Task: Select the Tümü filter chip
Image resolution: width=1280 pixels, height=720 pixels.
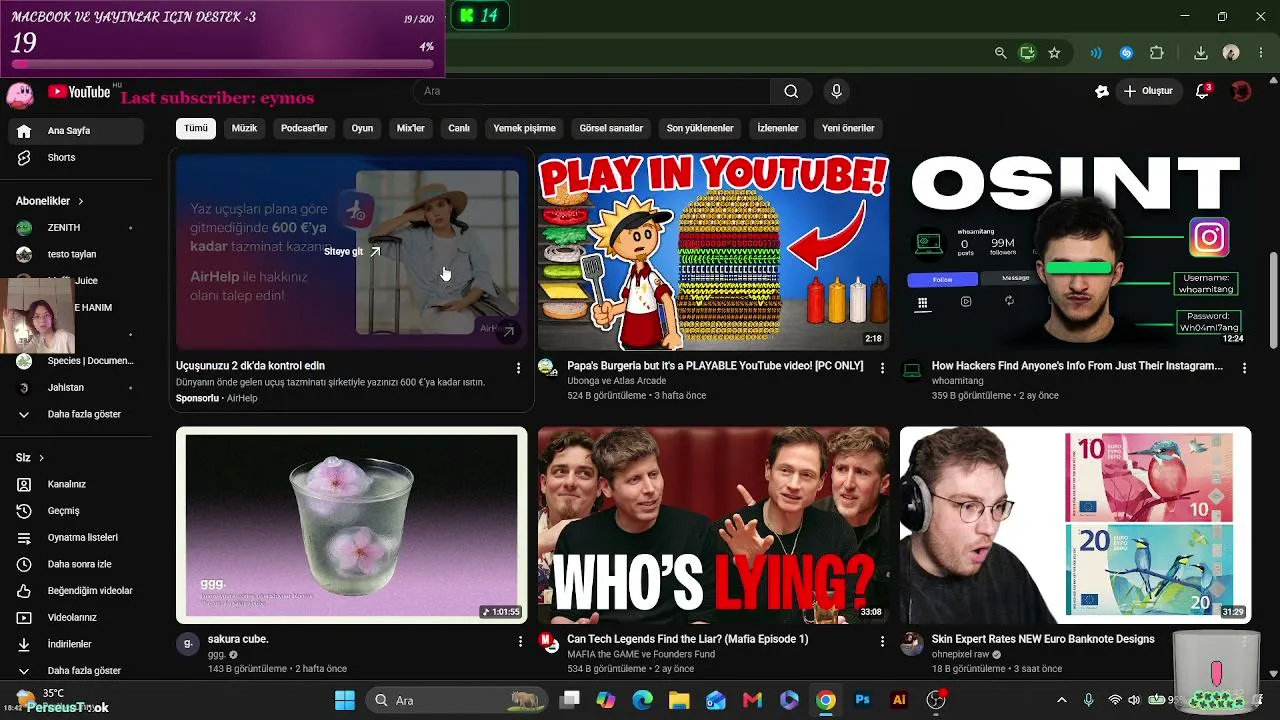Action: click(196, 128)
